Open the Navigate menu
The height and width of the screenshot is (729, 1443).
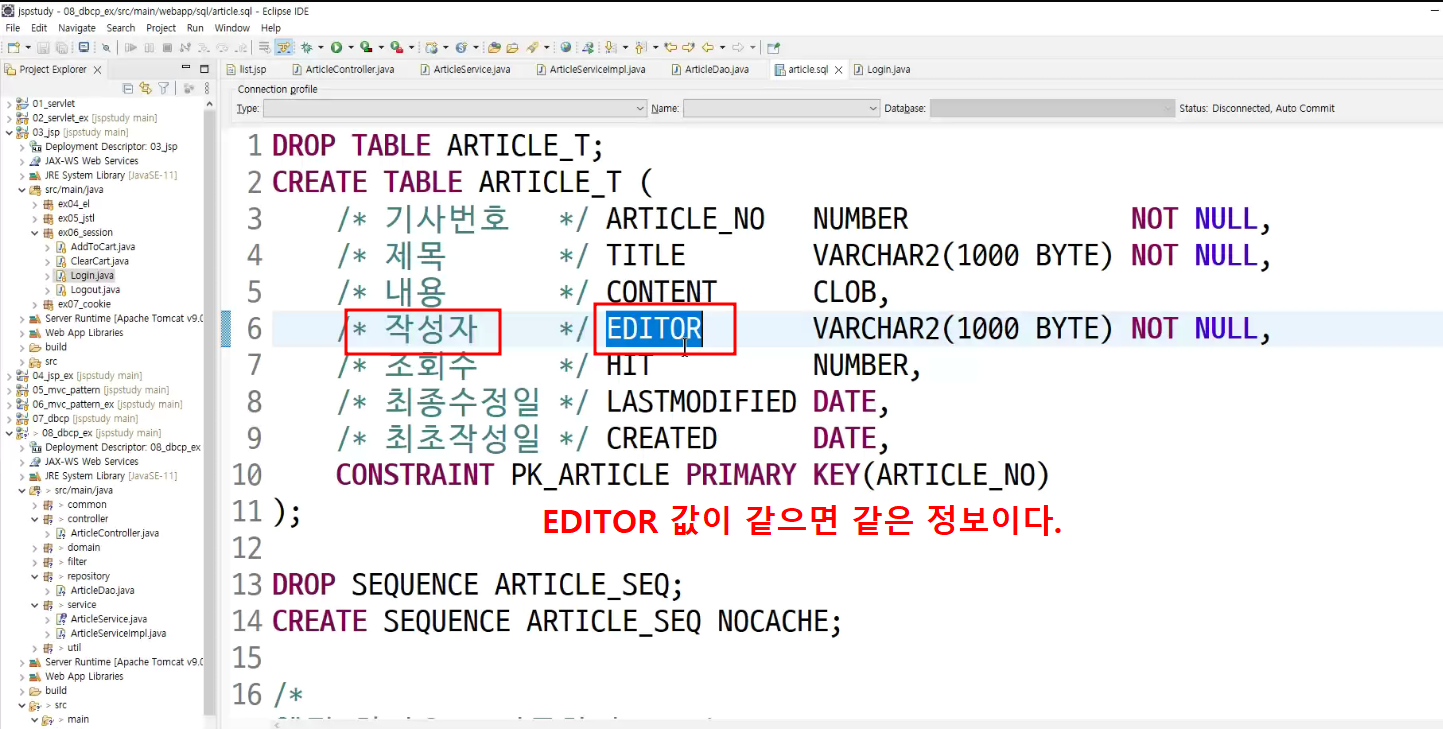(x=77, y=28)
